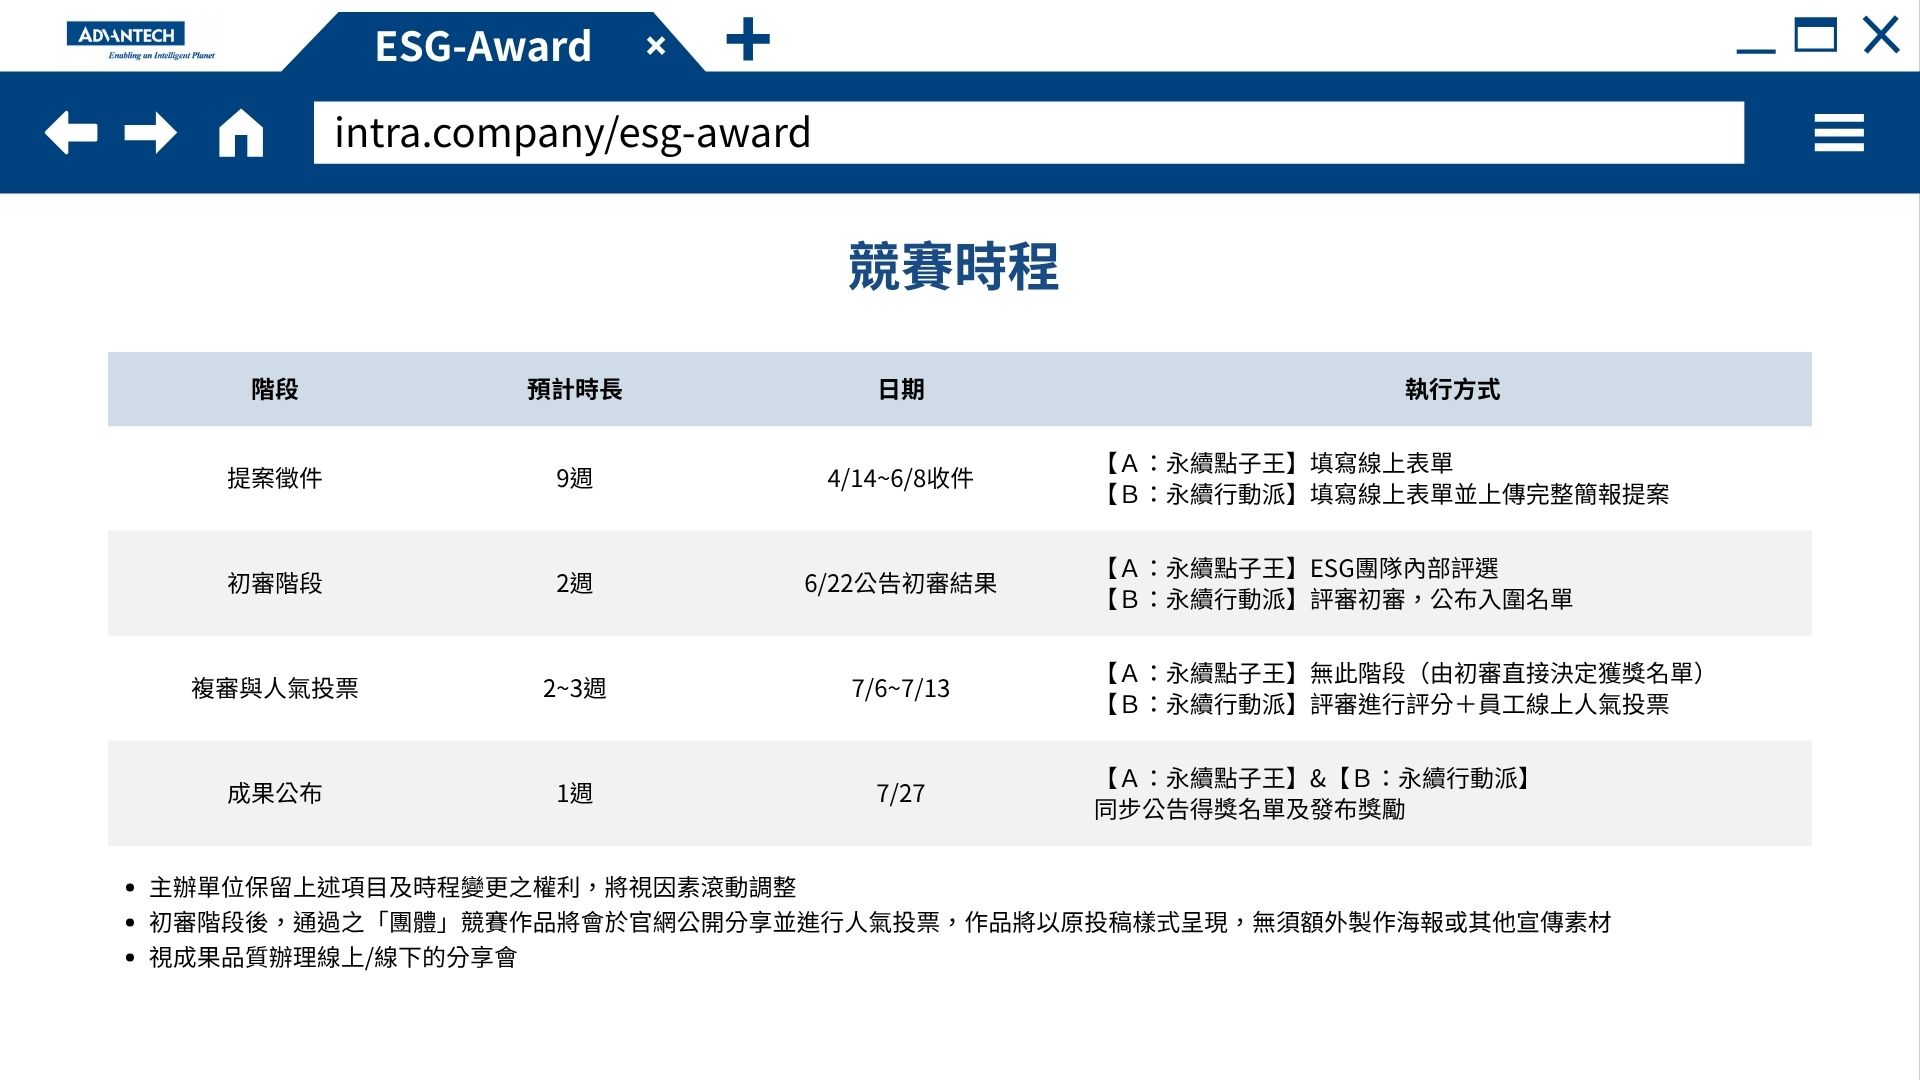
Task: Click the 執行方式 column header
Action: point(1452,389)
